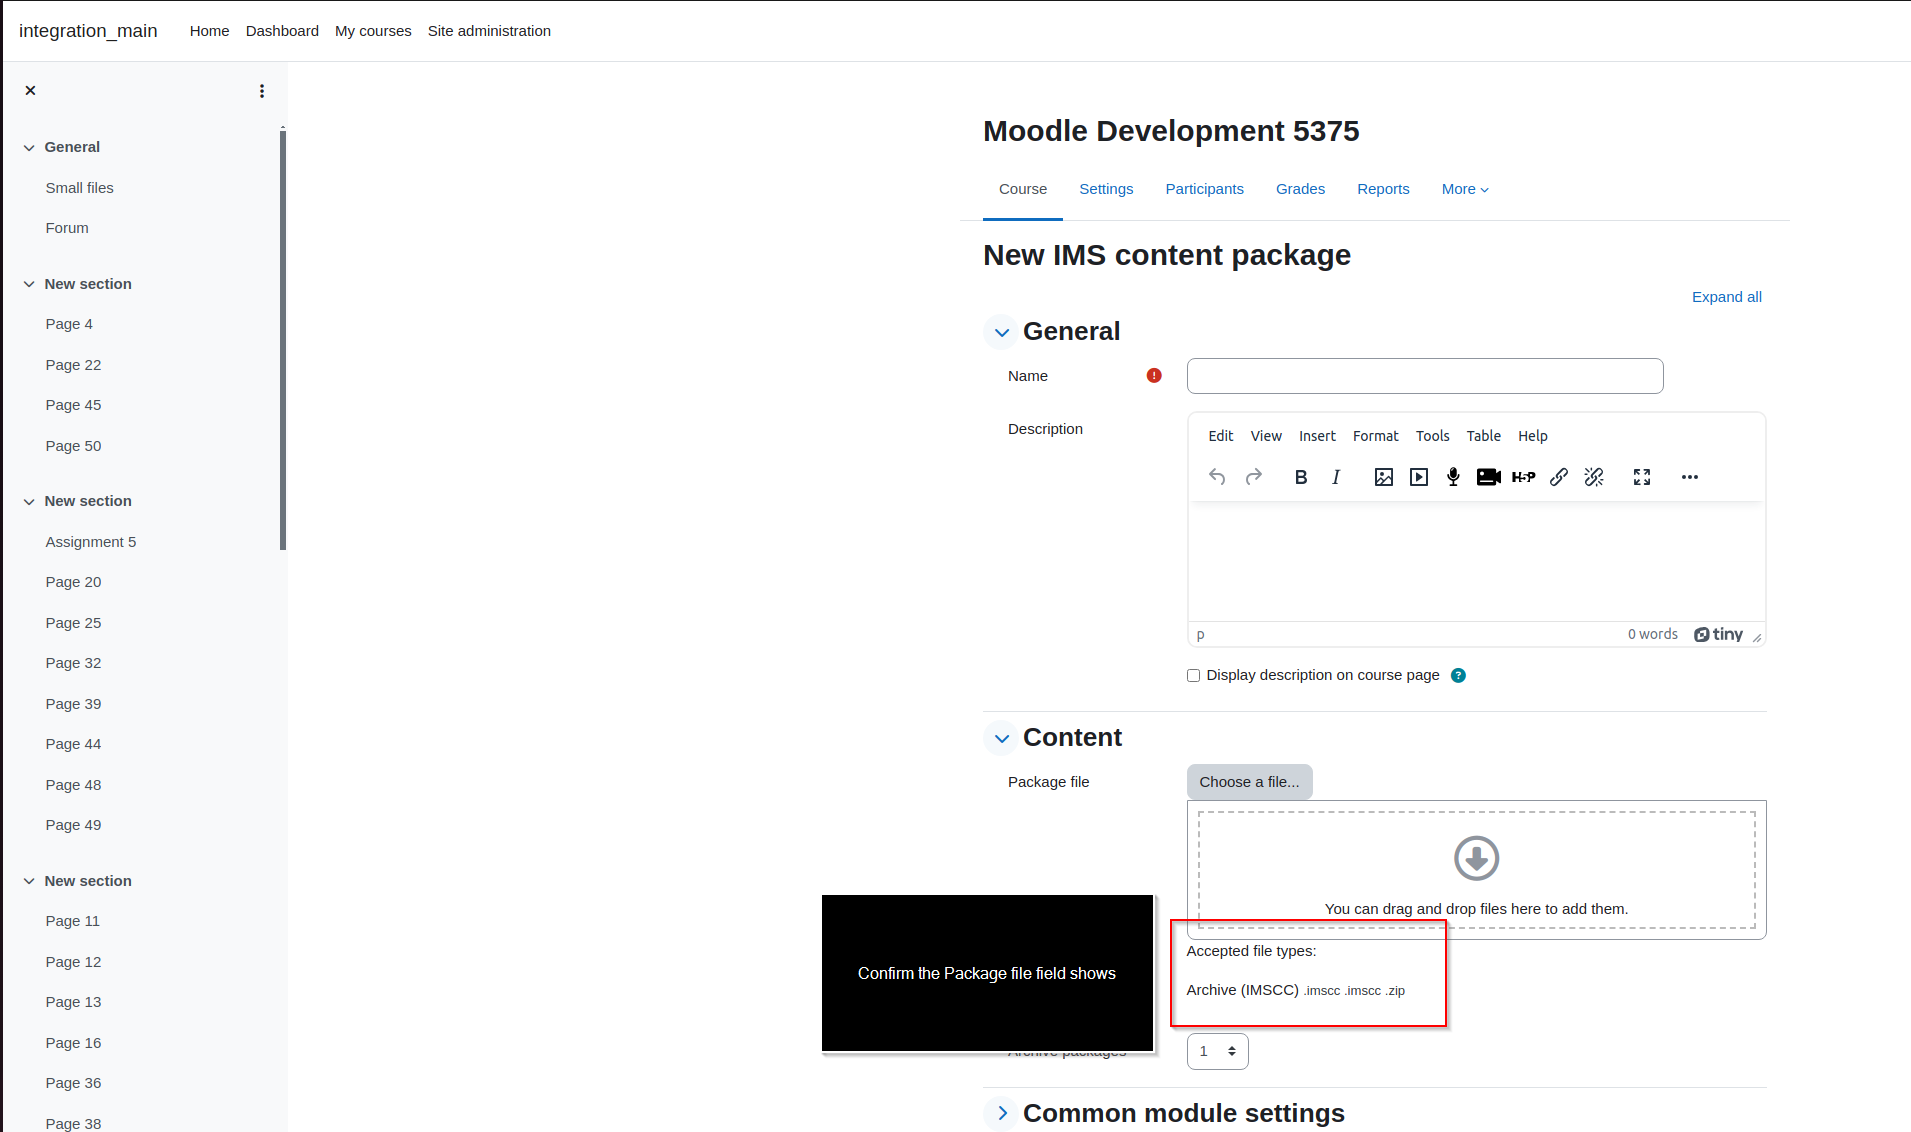Remove link with the unlink icon
This screenshot has height=1132, width=1911.
(1594, 477)
